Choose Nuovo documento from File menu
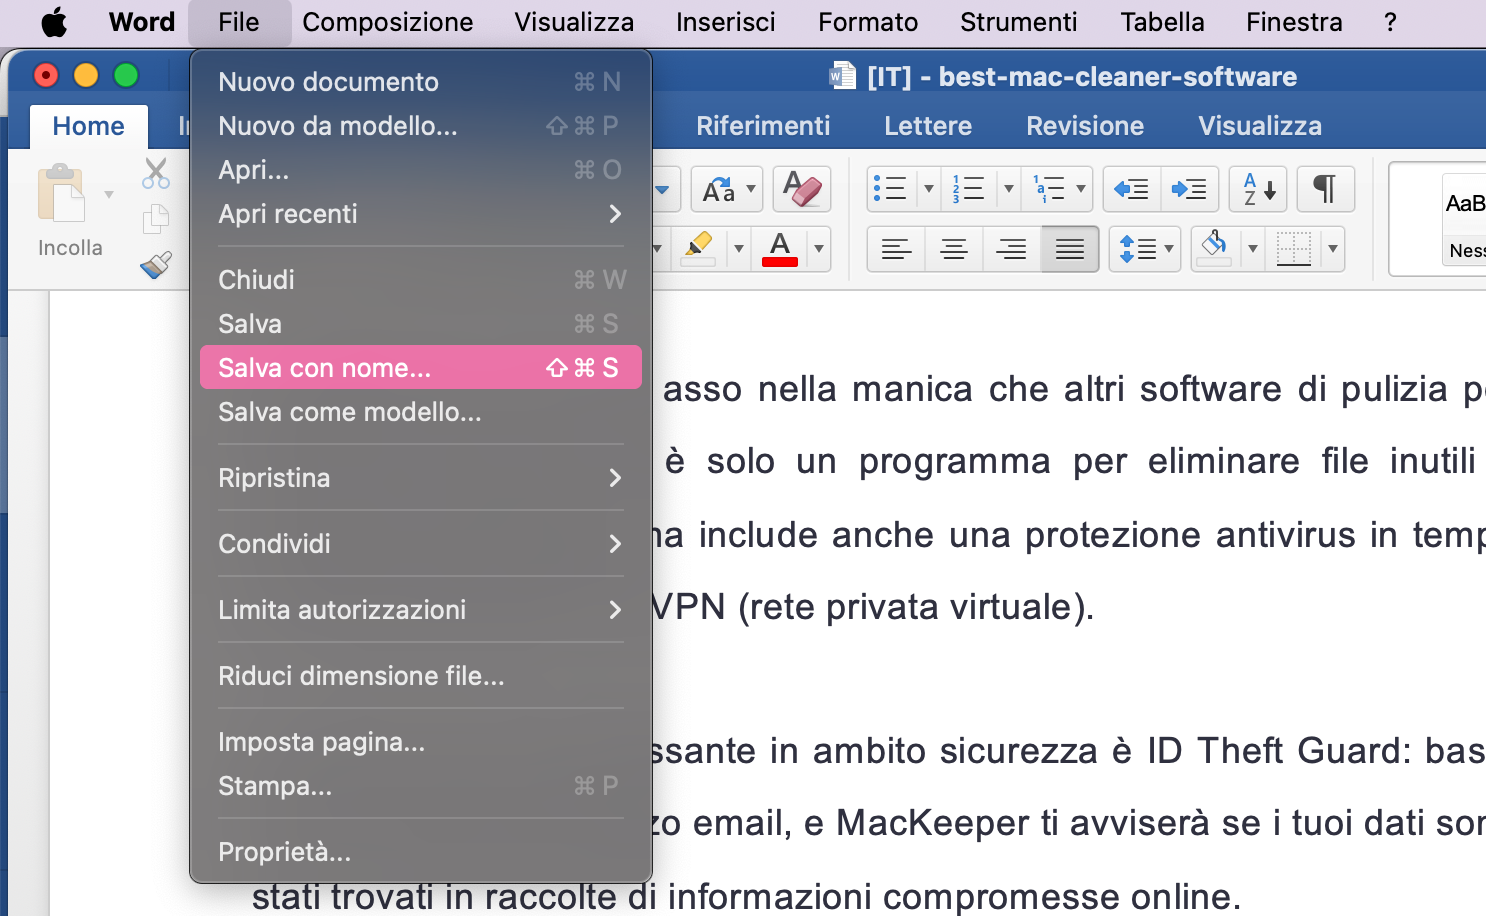The height and width of the screenshot is (916, 1486). click(420, 82)
